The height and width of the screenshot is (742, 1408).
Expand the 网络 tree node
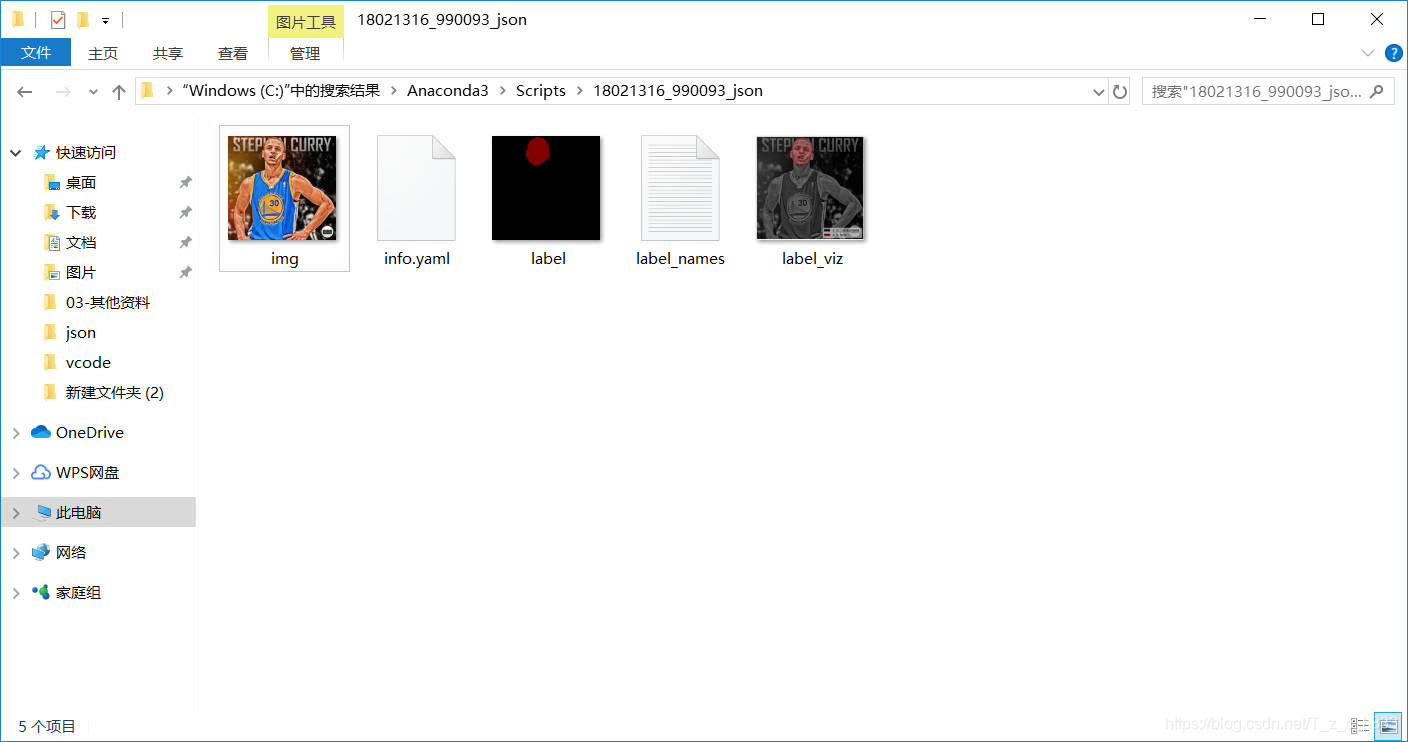click(16, 553)
